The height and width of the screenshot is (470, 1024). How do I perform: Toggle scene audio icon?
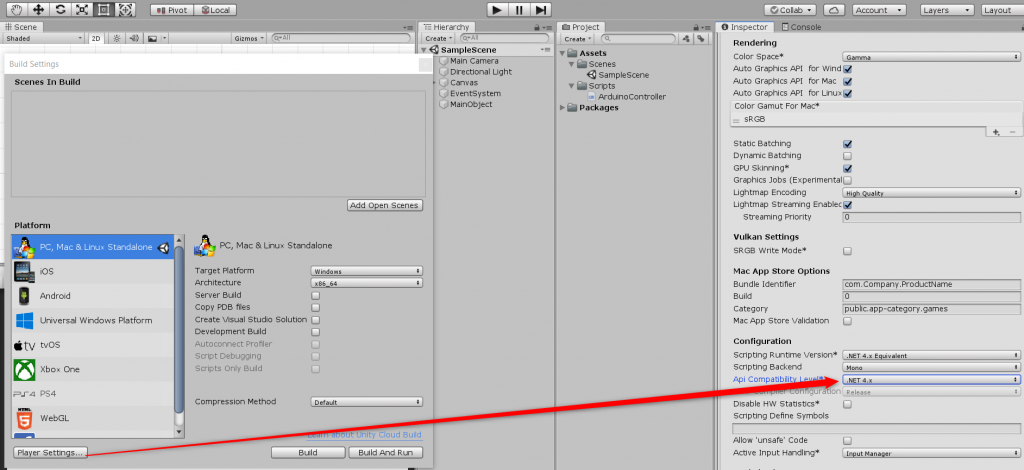click(x=133, y=39)
